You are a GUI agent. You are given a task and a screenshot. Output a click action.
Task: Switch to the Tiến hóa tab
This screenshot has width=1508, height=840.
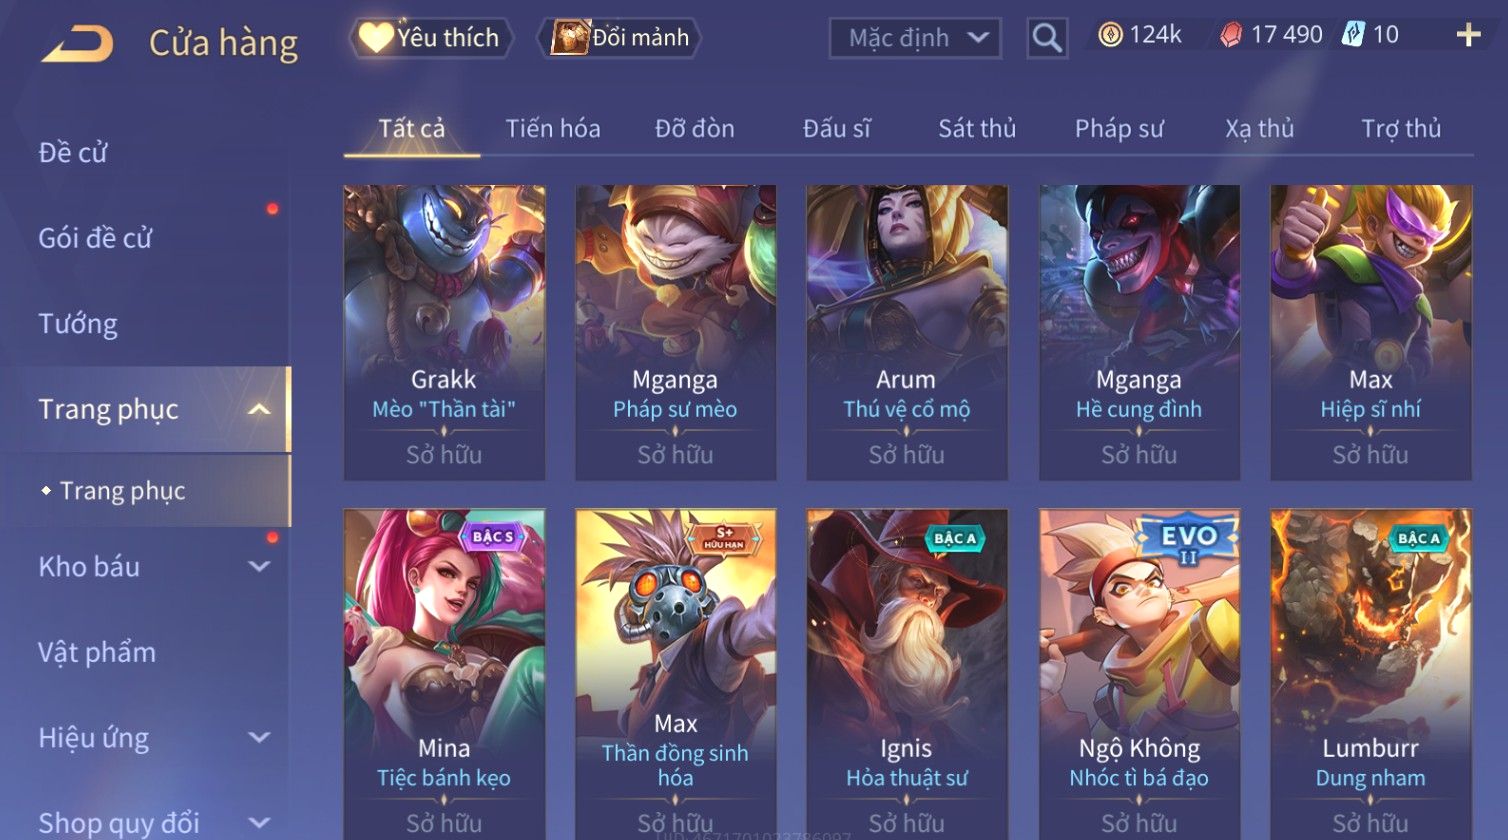coord(553,129)
